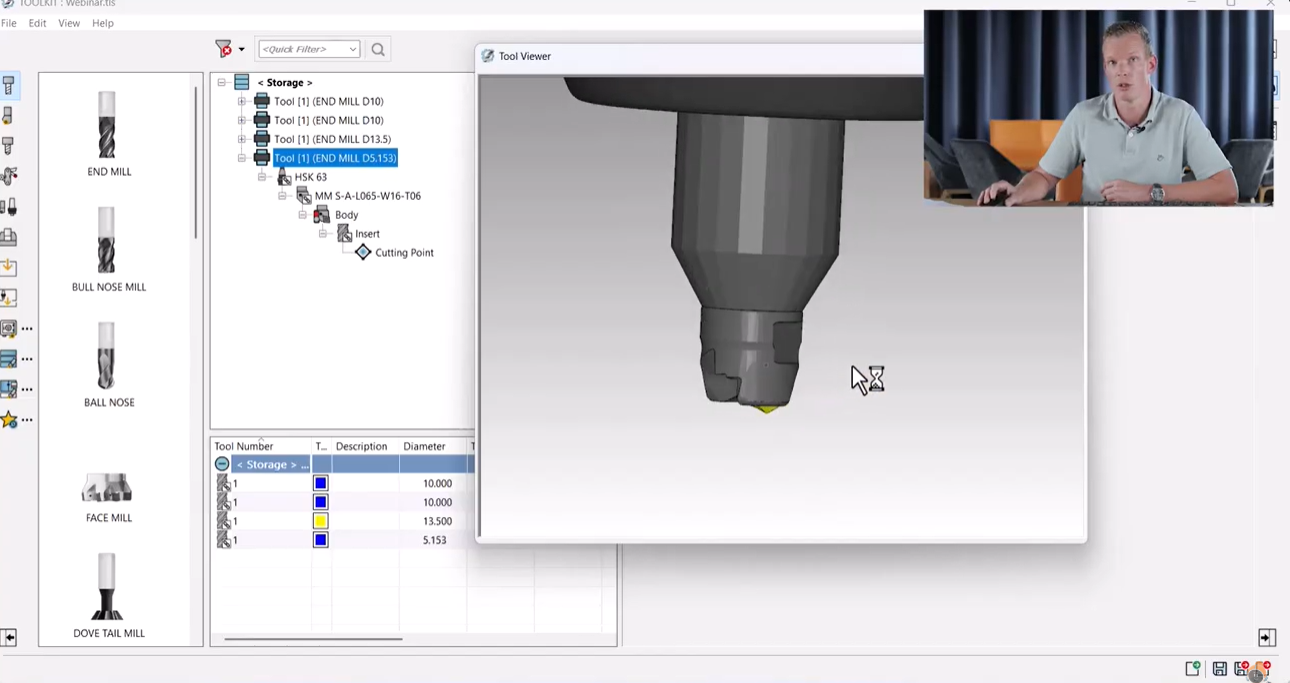
Task: Click the red filter icon next to Quick Filter
Action: (x=224, y=48)
